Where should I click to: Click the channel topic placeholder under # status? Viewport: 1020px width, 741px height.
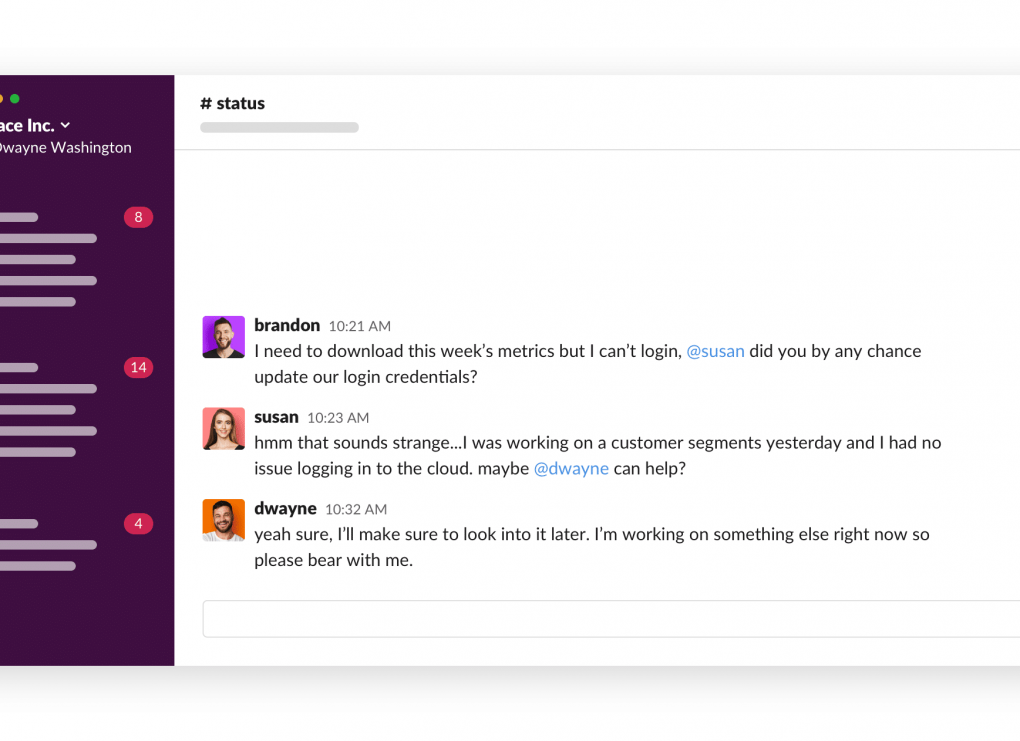click(280, 128)
